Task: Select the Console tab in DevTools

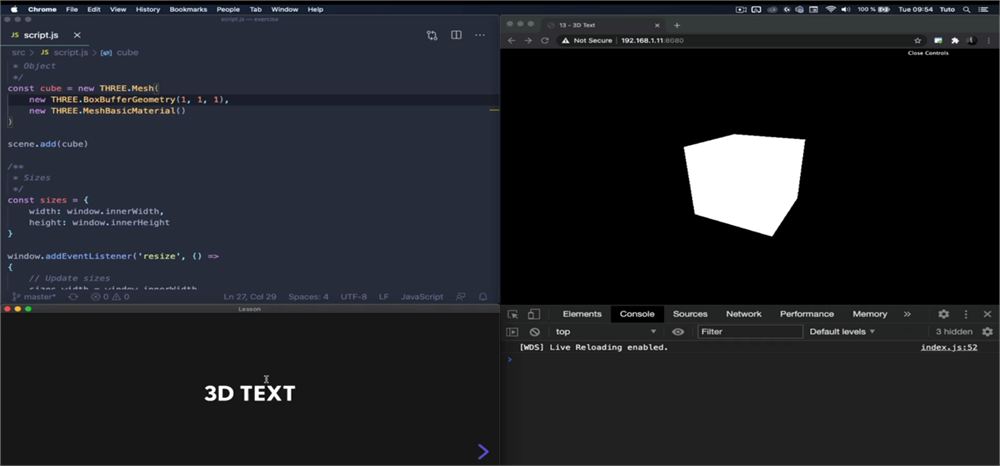Action: tap(637, 314)
